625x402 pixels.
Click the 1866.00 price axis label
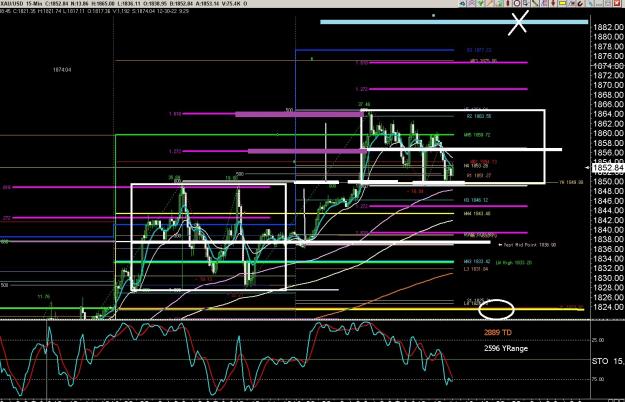[608, 104]
